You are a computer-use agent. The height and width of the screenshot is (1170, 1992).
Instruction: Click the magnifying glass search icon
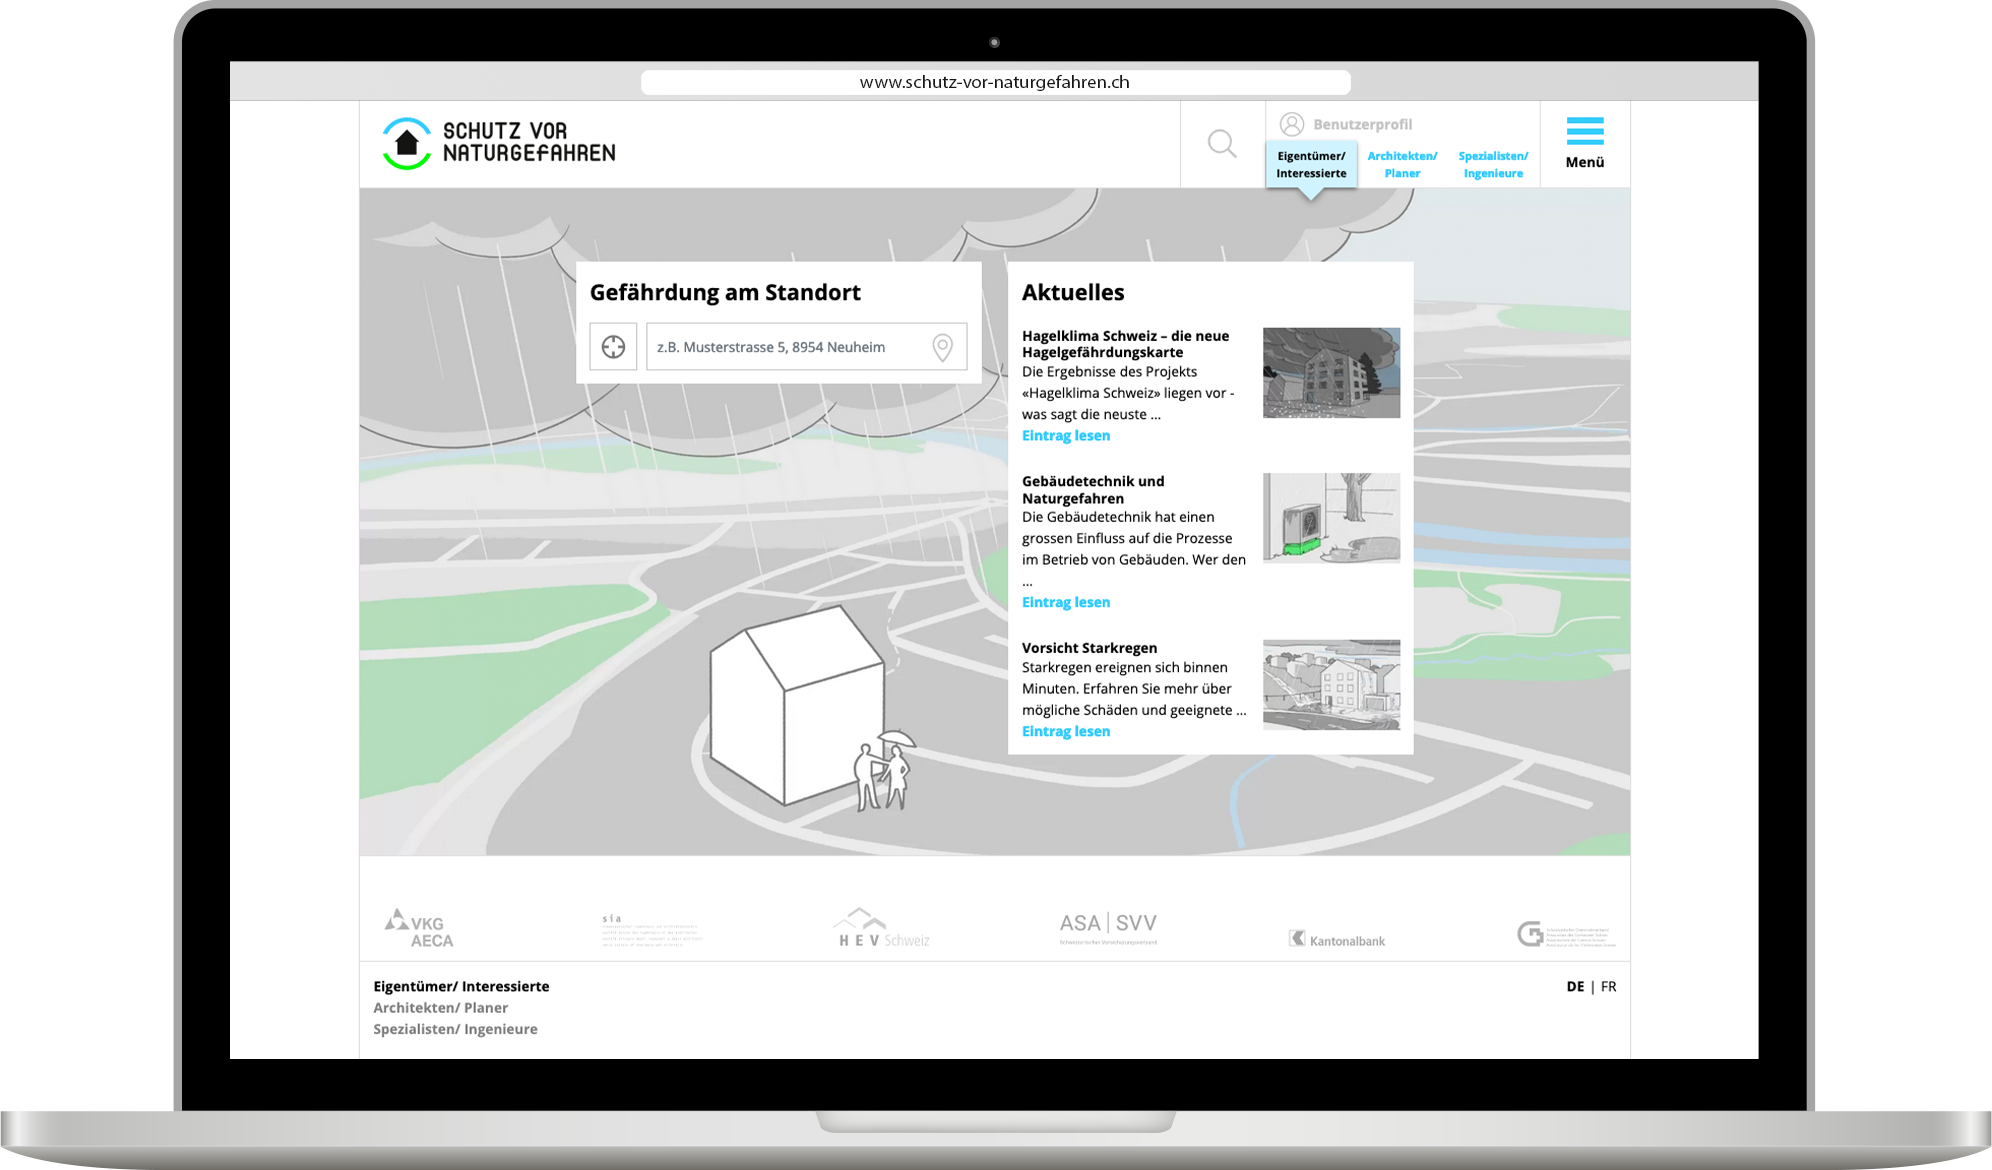(x=1221, y=144)
